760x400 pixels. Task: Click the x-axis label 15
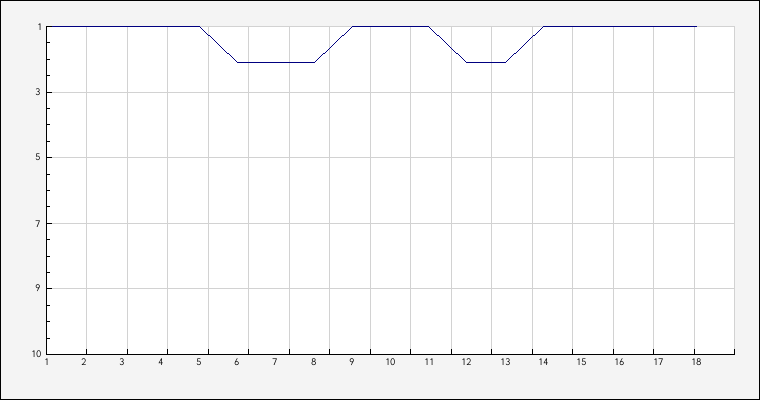click(582, 362)
